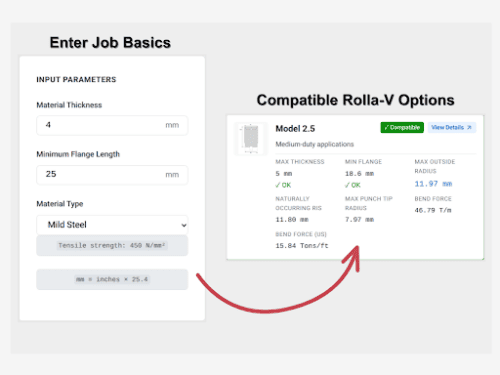
Task: Click the Material Type label
Action: 60,204
